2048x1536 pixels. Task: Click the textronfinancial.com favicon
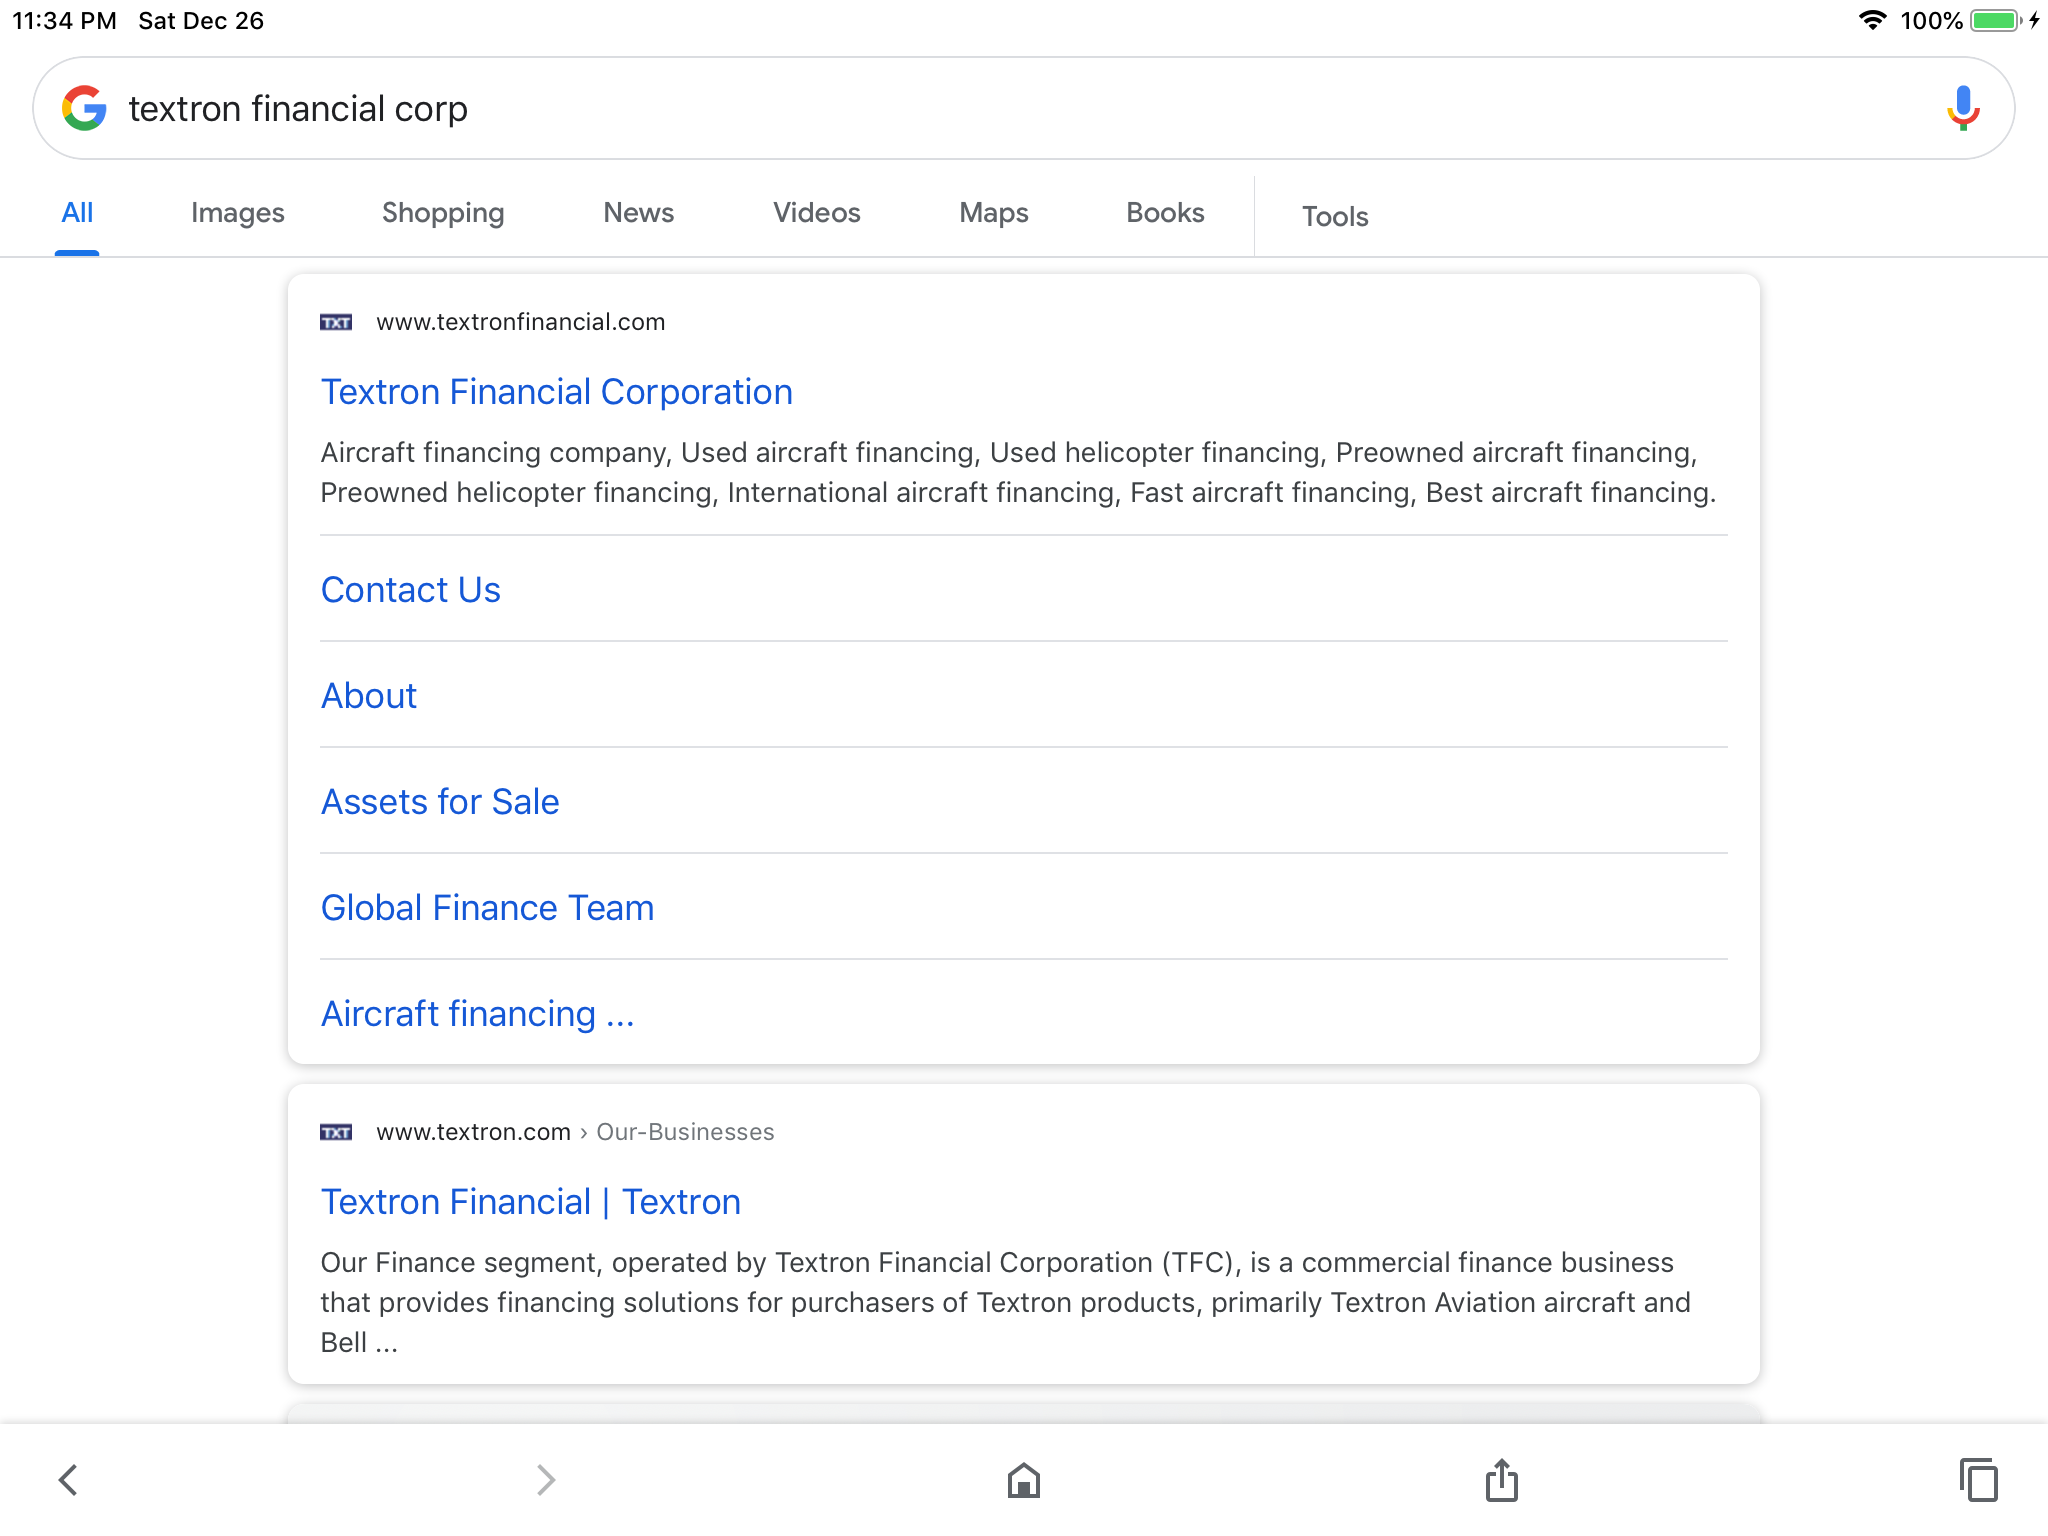tap(336, 322)
